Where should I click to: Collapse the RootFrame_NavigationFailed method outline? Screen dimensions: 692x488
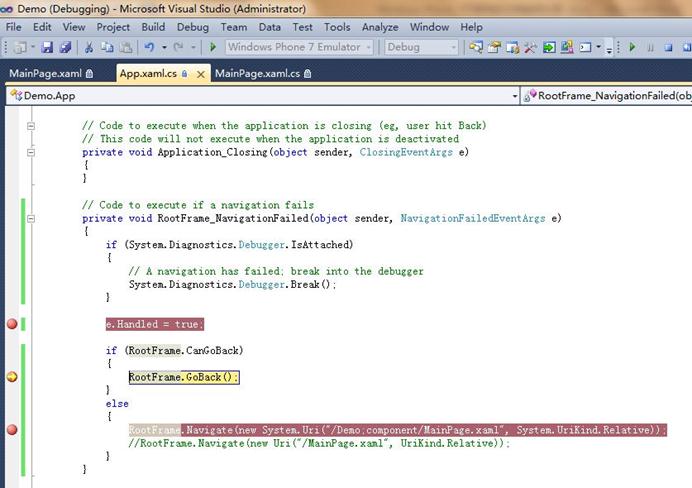tap(32, 218)
